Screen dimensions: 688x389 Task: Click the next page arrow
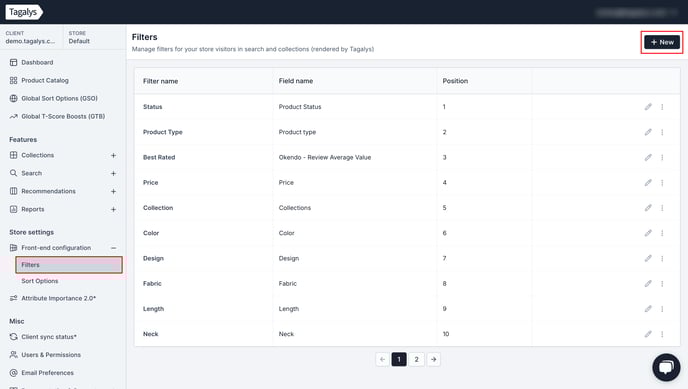pos(434,359)
